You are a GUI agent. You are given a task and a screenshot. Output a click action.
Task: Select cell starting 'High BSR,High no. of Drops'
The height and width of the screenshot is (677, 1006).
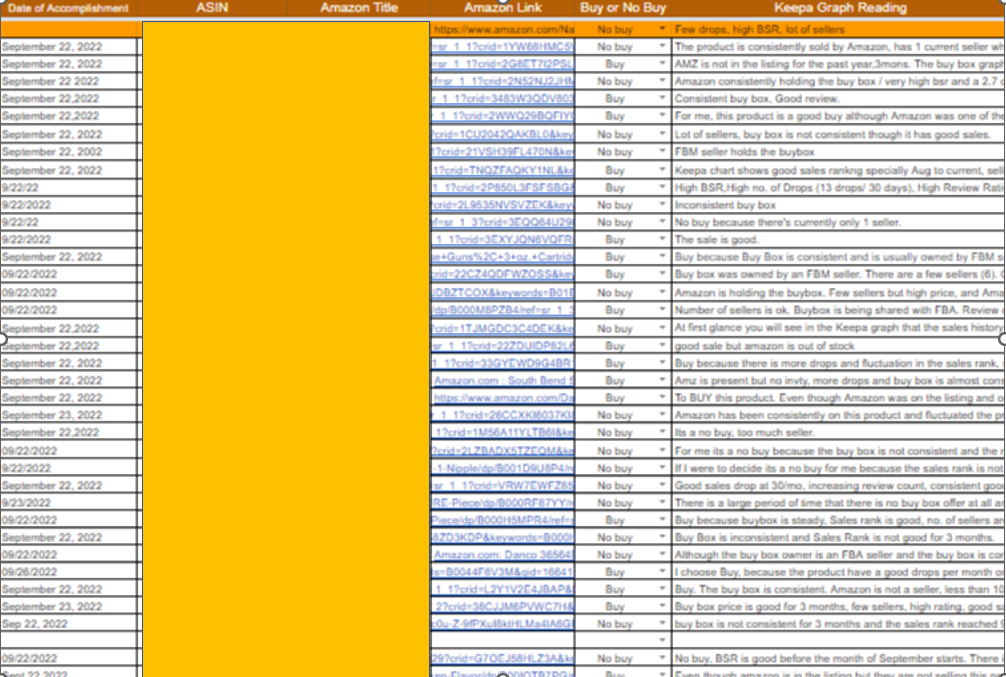[x=839, y=188]
